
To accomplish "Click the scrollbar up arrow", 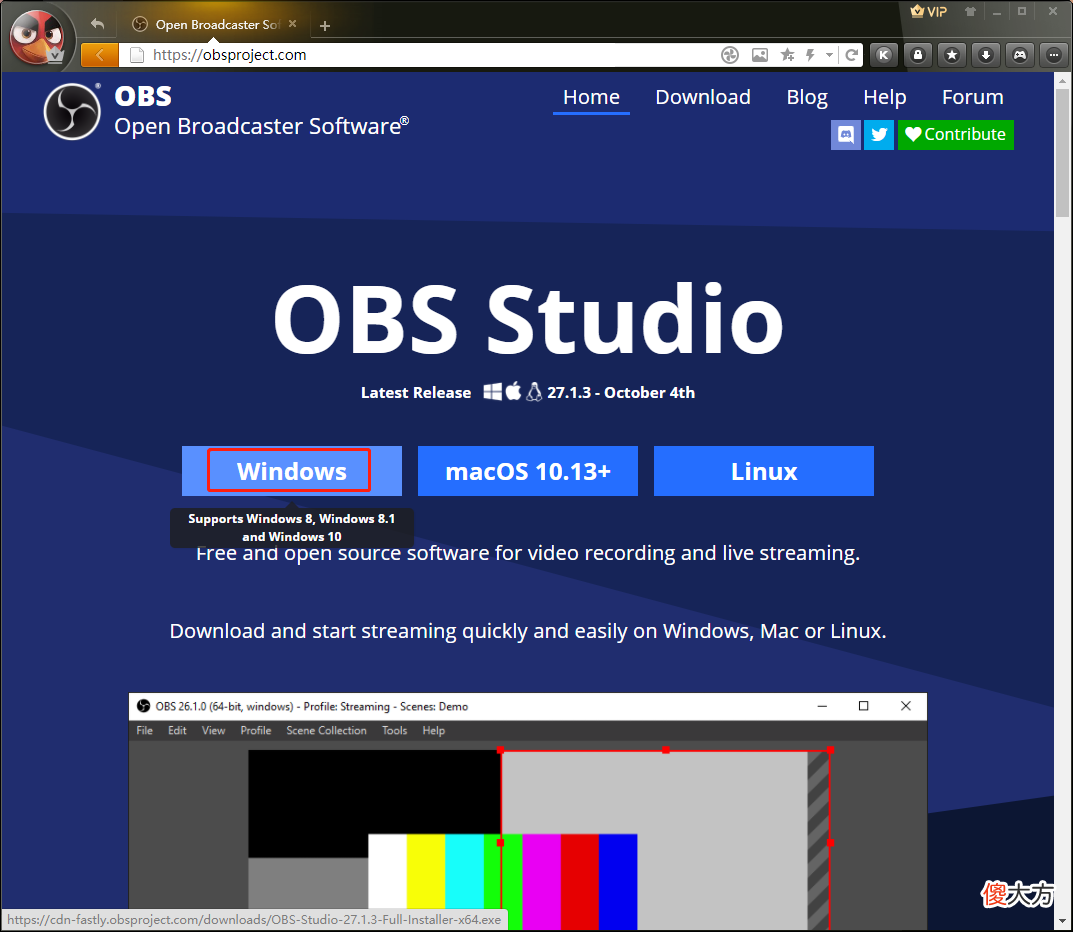I will click(x=1061, y=80).
